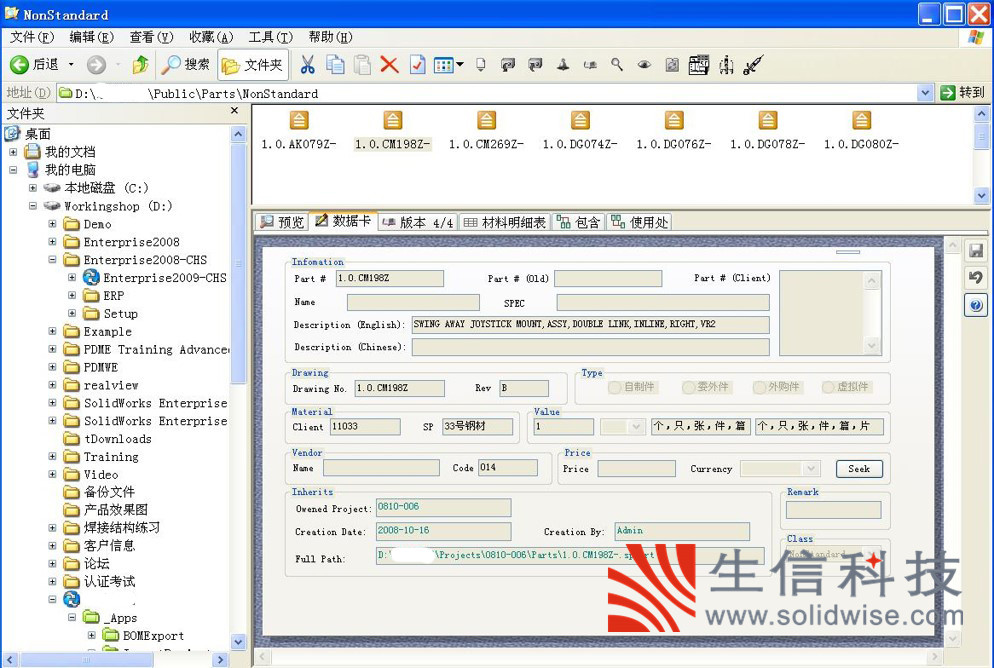Switch to the 包含 tab

578,222
